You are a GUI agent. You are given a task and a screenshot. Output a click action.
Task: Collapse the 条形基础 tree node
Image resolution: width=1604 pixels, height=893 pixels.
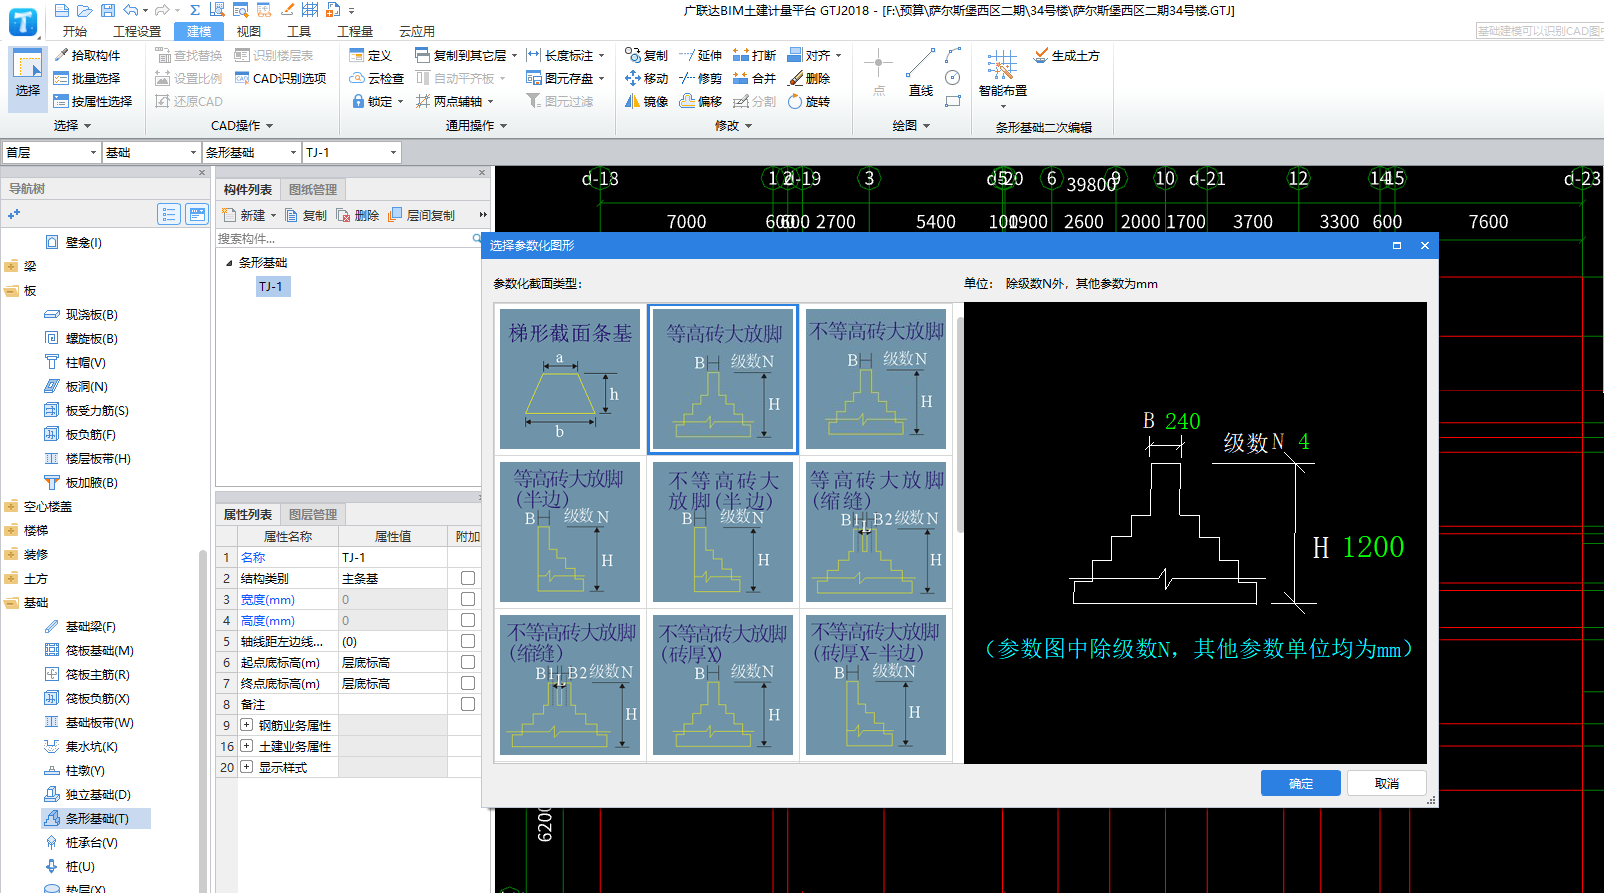[x=229, y=263]
